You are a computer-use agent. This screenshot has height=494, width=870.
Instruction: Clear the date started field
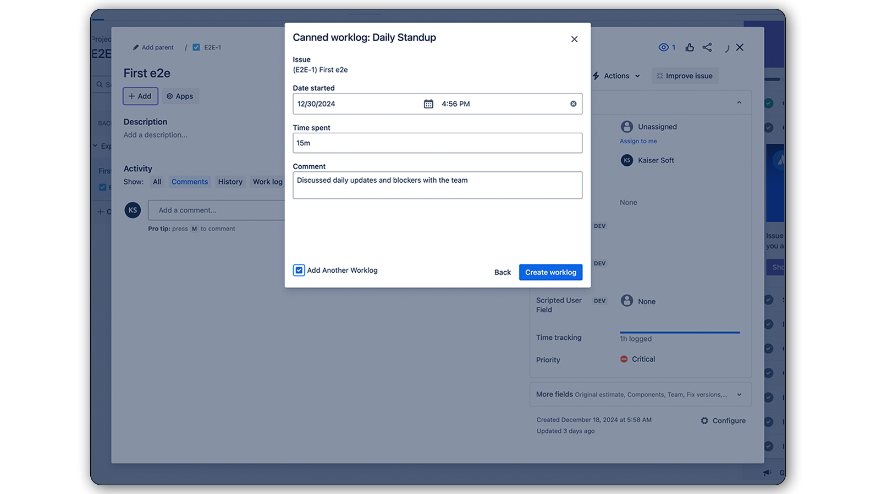[573, 104]
